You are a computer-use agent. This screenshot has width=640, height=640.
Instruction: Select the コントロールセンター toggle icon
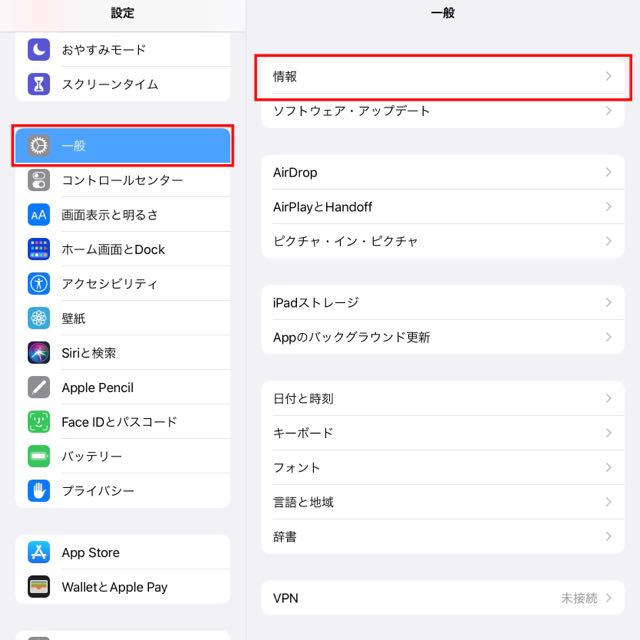39,180
